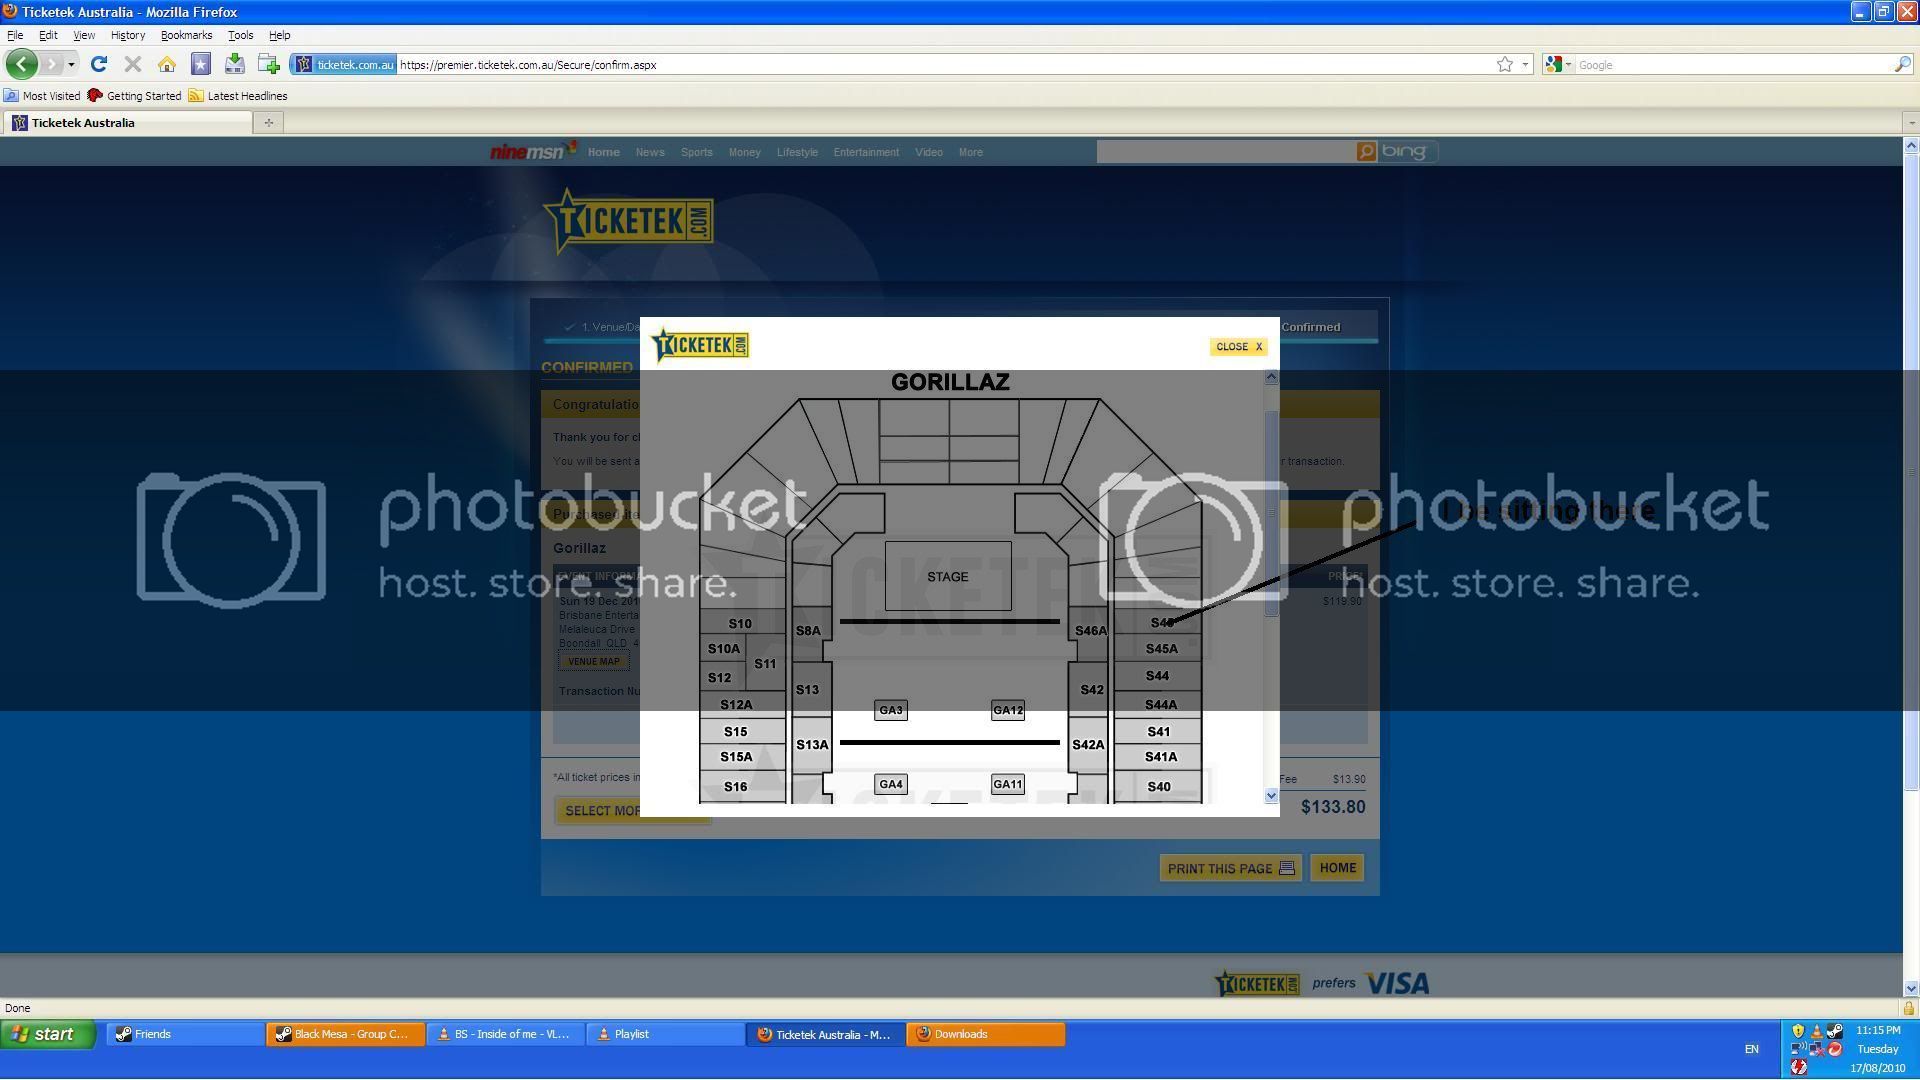Open the File menu
Image resolution: width=1920 pixels, height=1080 pixels.
(15, 35)
